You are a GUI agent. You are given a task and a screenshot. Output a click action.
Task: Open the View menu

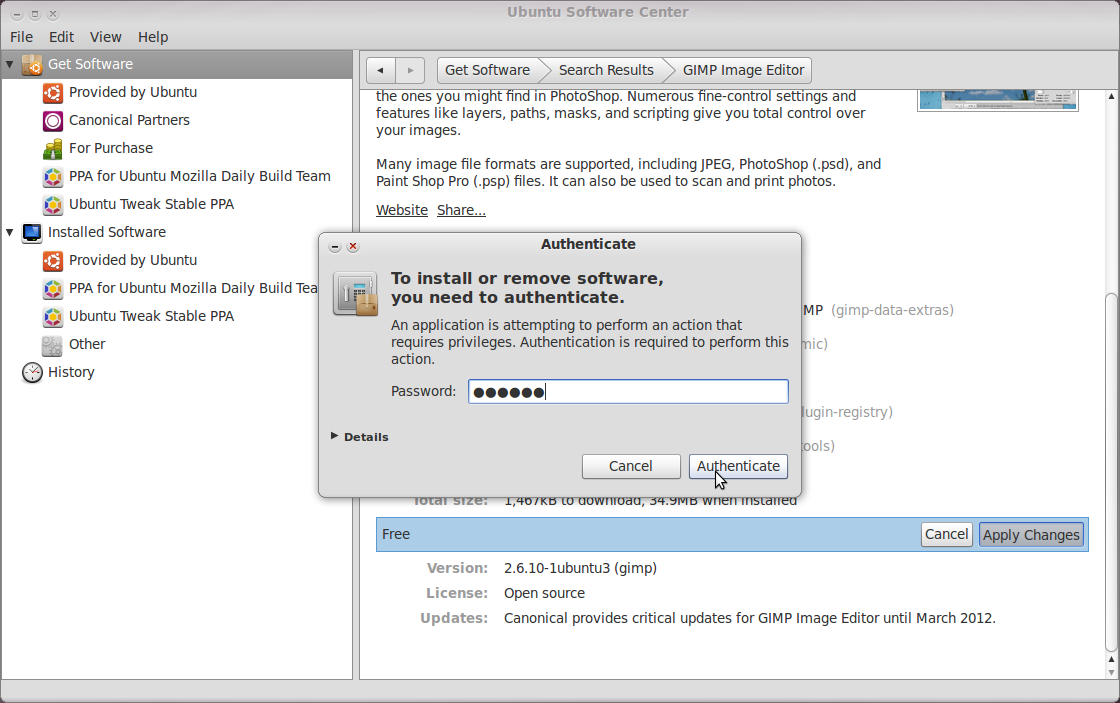coord(106,37)
